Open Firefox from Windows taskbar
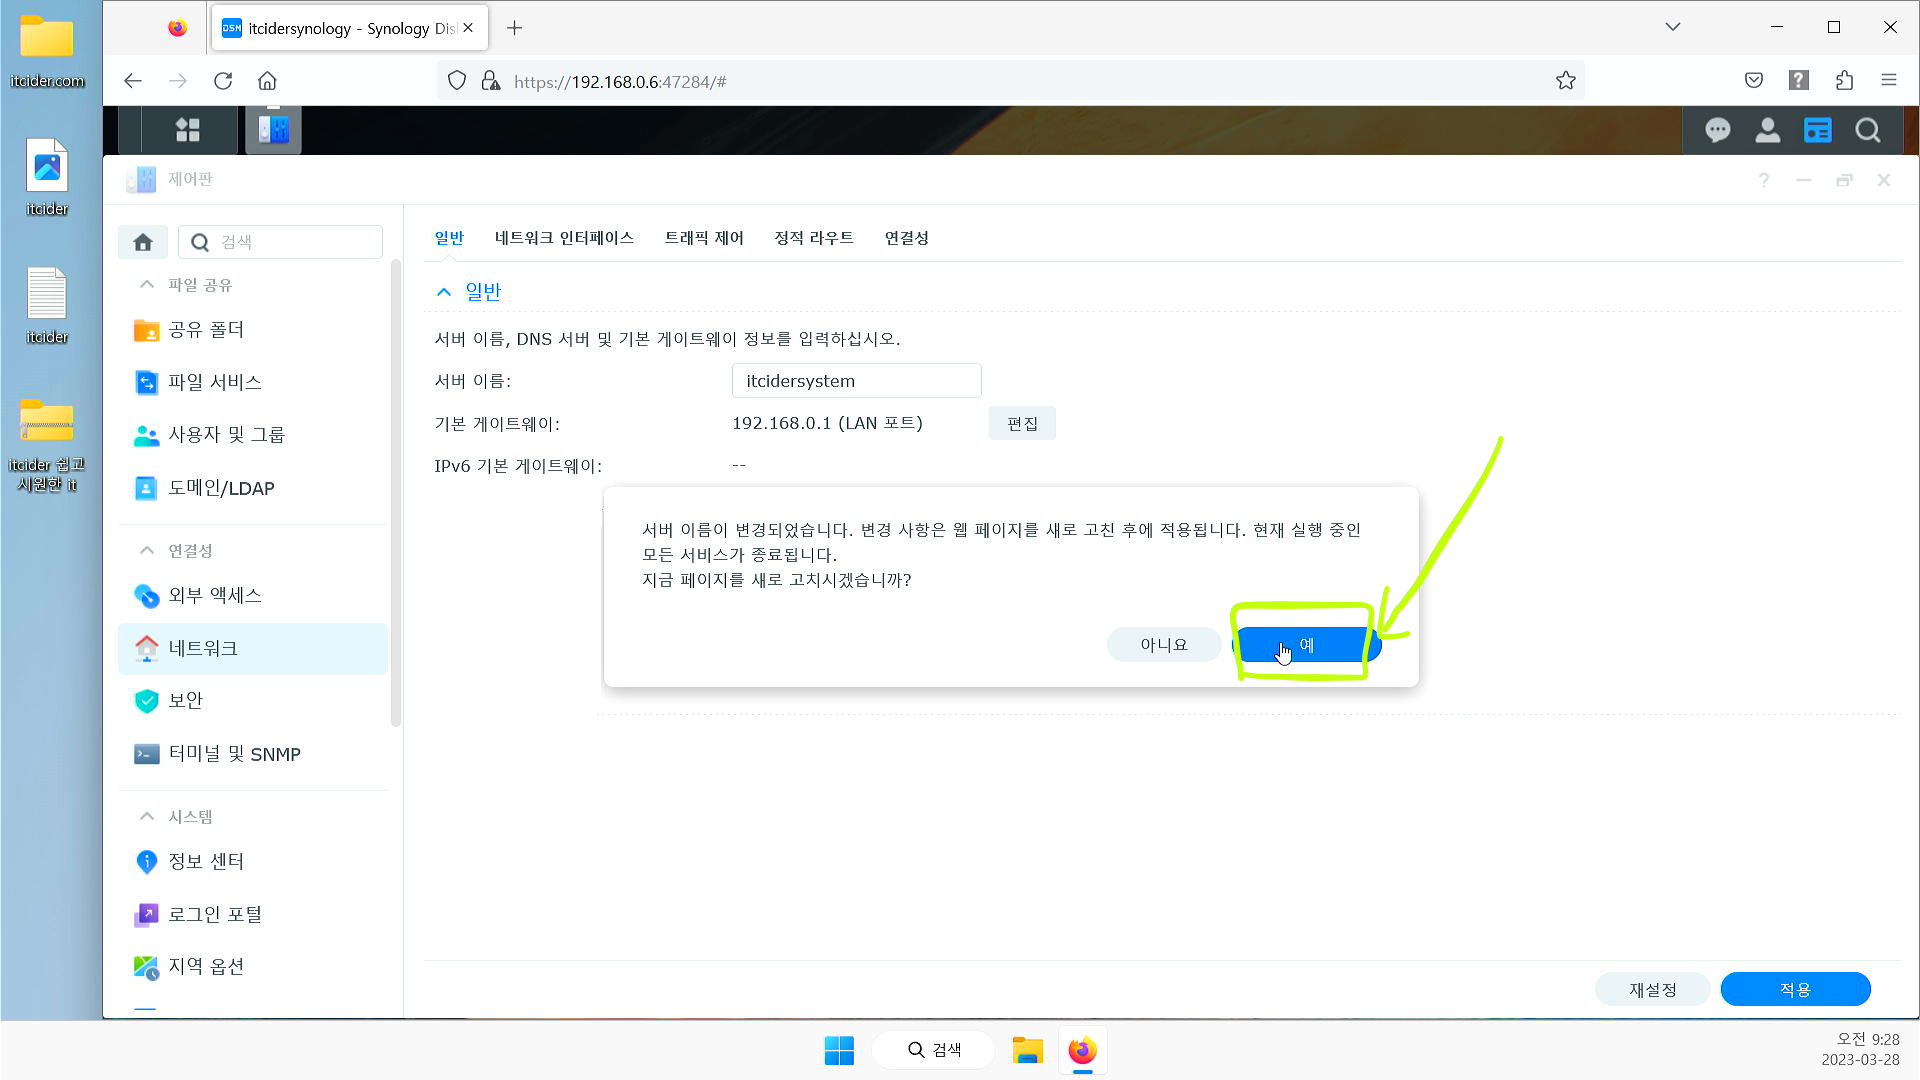1920x1080 pixels. 1082,1051
